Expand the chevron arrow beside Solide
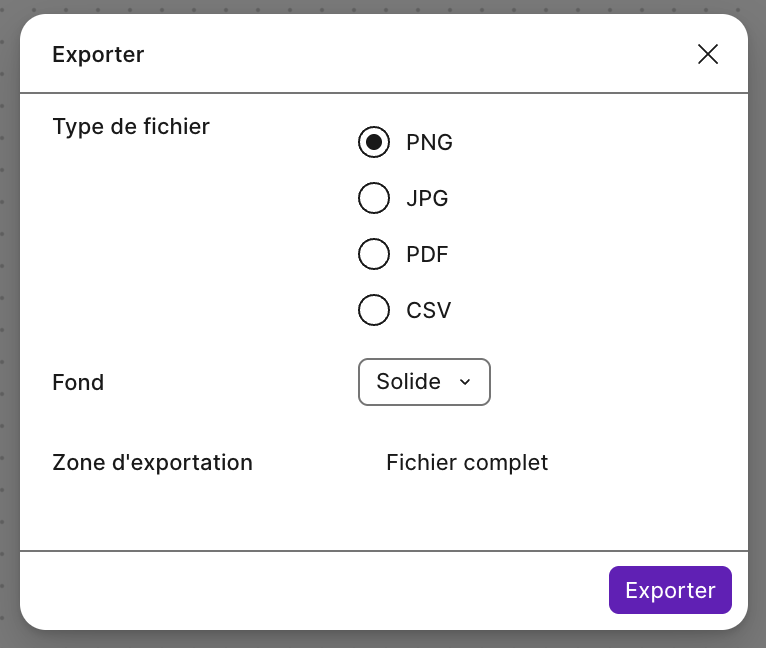The width and height of the screenshot is (766, 648). [464, 382]
